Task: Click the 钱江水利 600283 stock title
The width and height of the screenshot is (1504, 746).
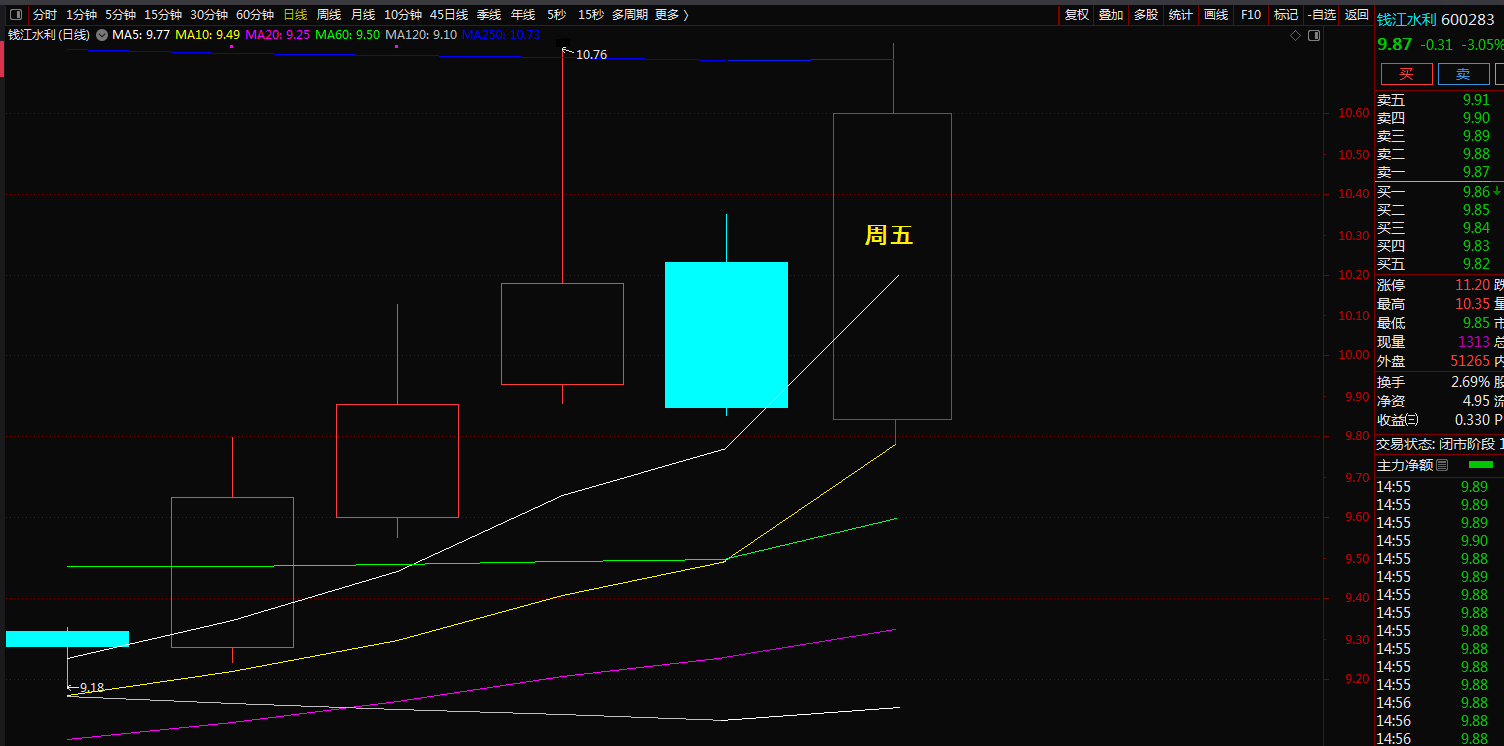Action: pyautogui.click(x=1435, y=19)
